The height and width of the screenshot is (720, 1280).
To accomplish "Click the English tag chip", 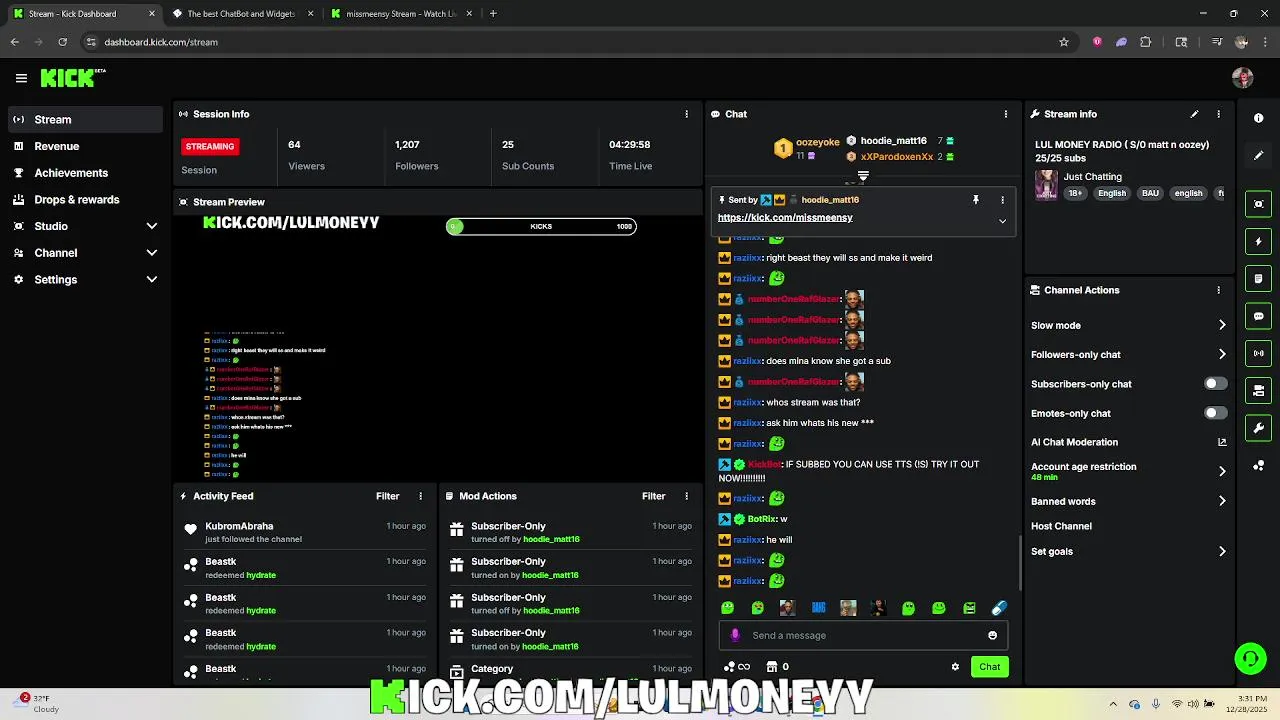I will [x=1111, y=193].
